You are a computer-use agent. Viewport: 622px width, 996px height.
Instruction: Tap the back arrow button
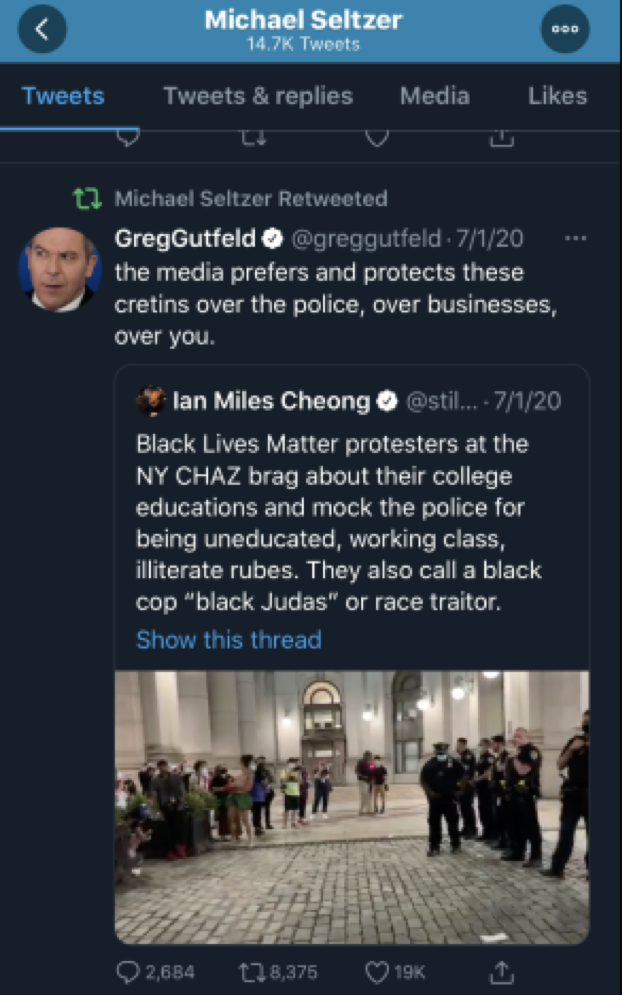(41, 30)
